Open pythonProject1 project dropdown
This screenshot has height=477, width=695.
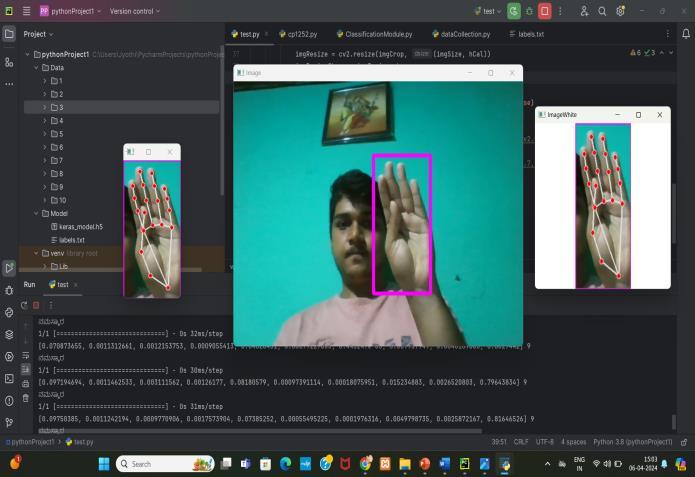(x=71, y=11)
